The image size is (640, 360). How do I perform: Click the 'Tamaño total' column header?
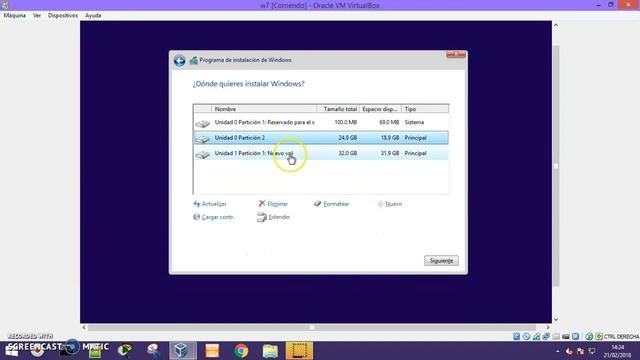tap(338, 109)
